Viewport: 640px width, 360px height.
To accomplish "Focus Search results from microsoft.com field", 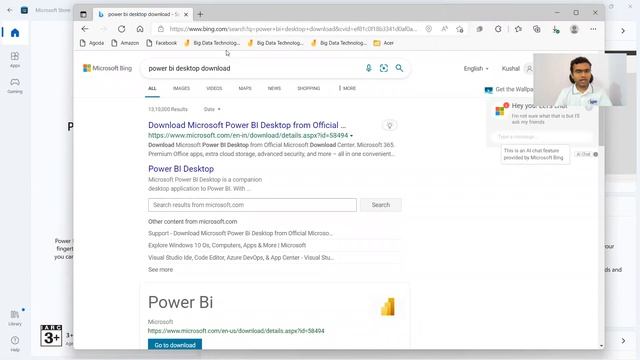I will pos(252,205).
